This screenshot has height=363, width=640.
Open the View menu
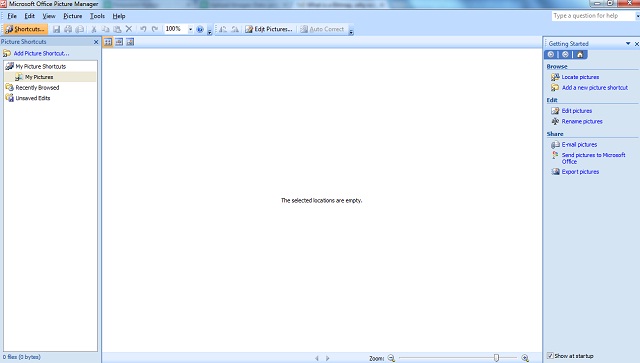tap(49, 16)
